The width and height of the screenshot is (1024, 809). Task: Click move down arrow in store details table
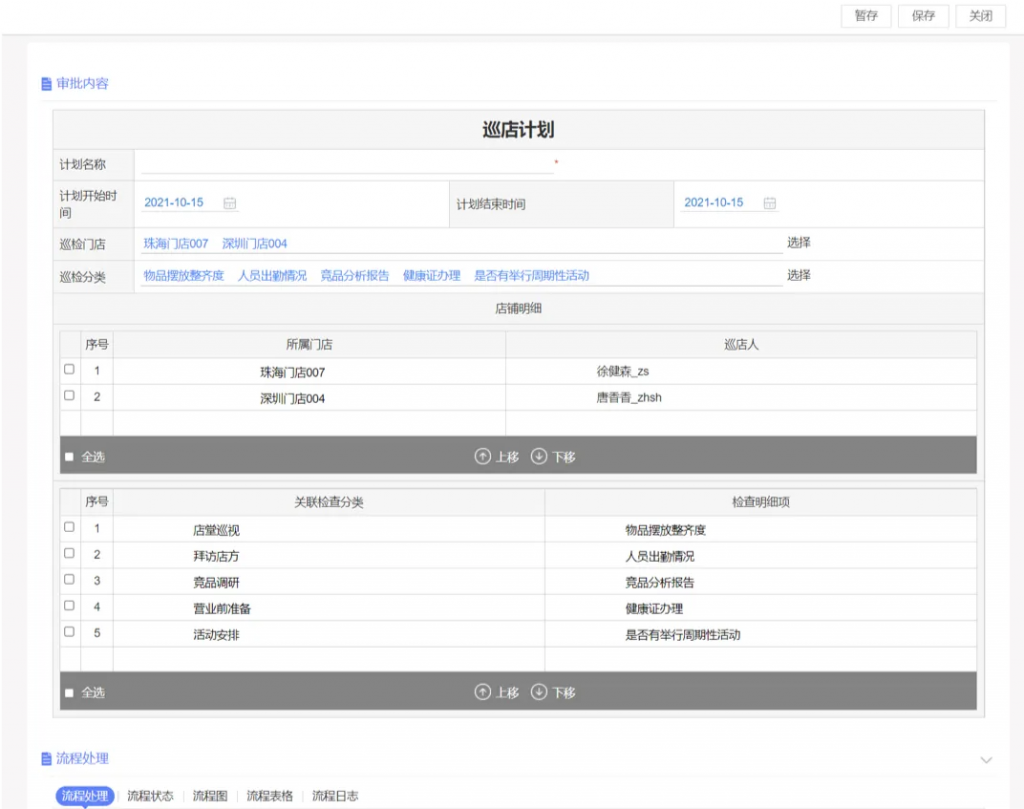[539, 456]
